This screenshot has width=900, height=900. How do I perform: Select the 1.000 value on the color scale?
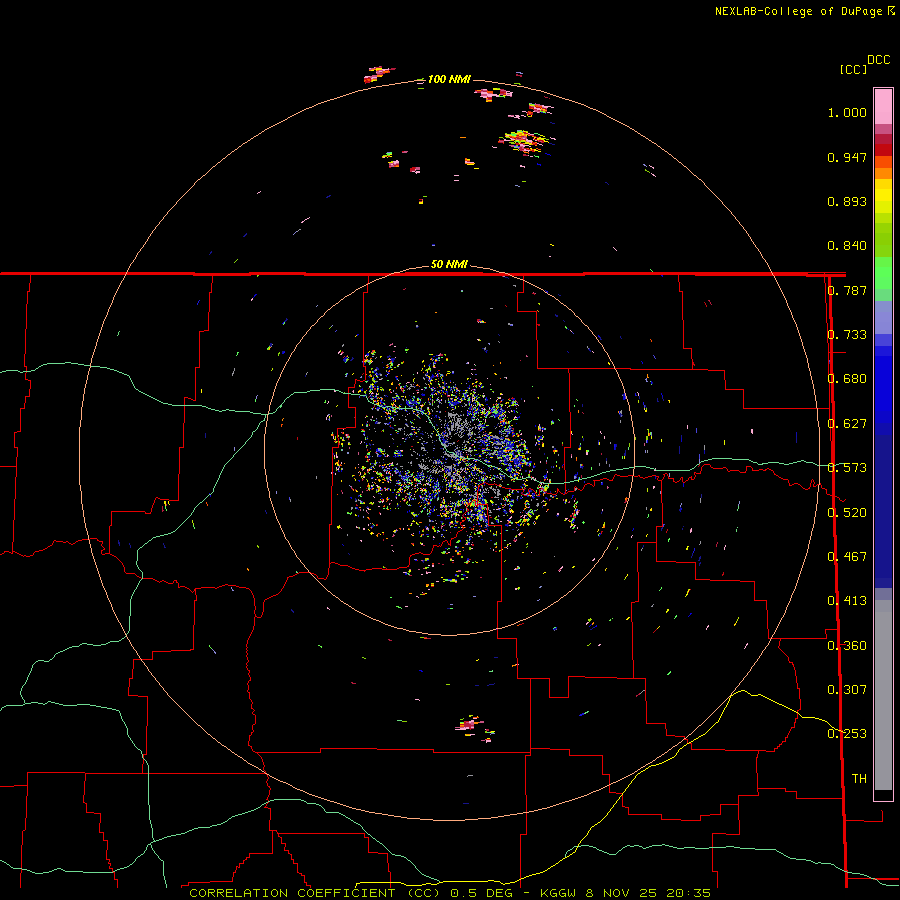(x=847, y=112)
